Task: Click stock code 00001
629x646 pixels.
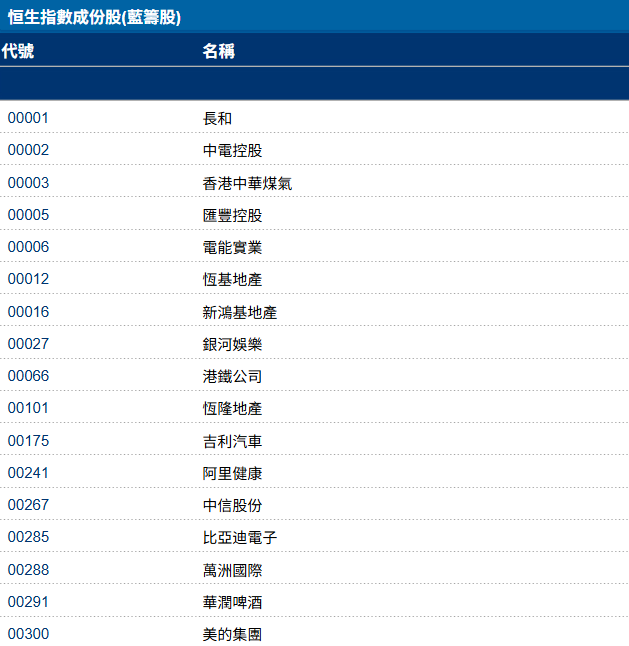Action: click(28, 118)
